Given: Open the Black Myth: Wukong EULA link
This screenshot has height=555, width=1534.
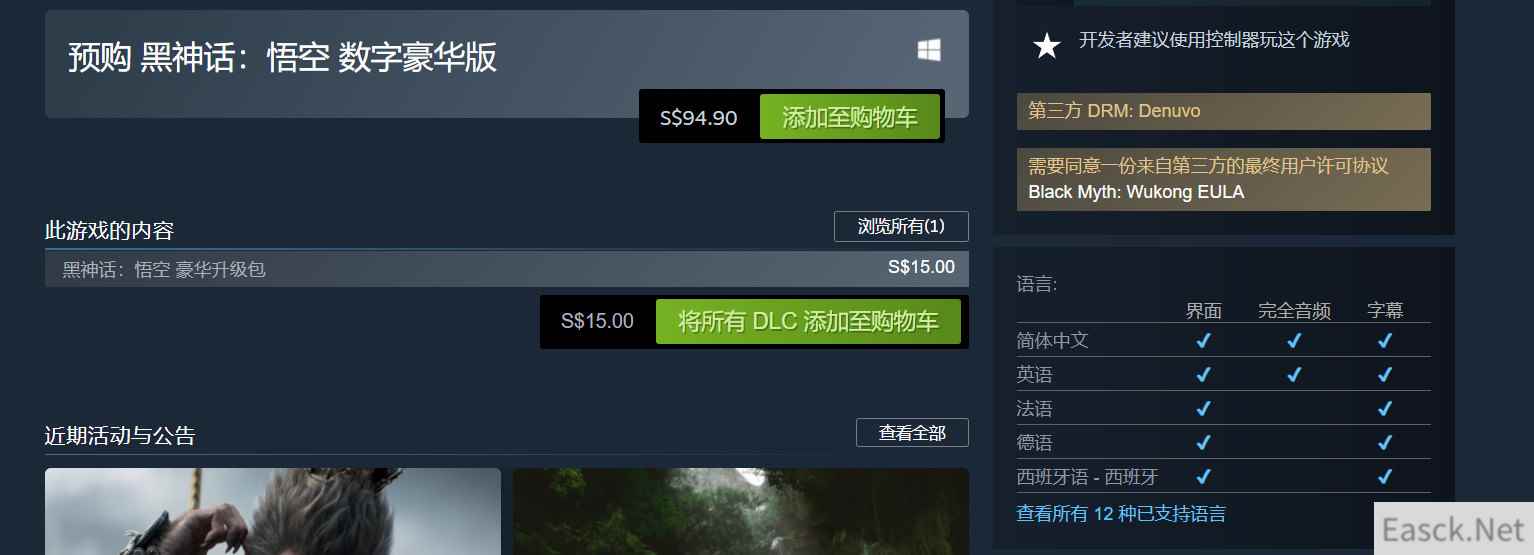Looking at the screenshot, I should [1136, 192].
